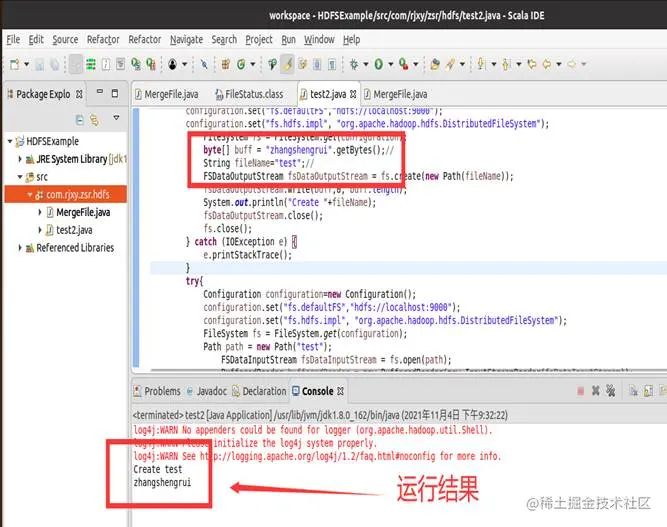This screenshot has height=527, width=667.
Task: Click Remove All Terminated Launches icon
Action: coord(610,391)
